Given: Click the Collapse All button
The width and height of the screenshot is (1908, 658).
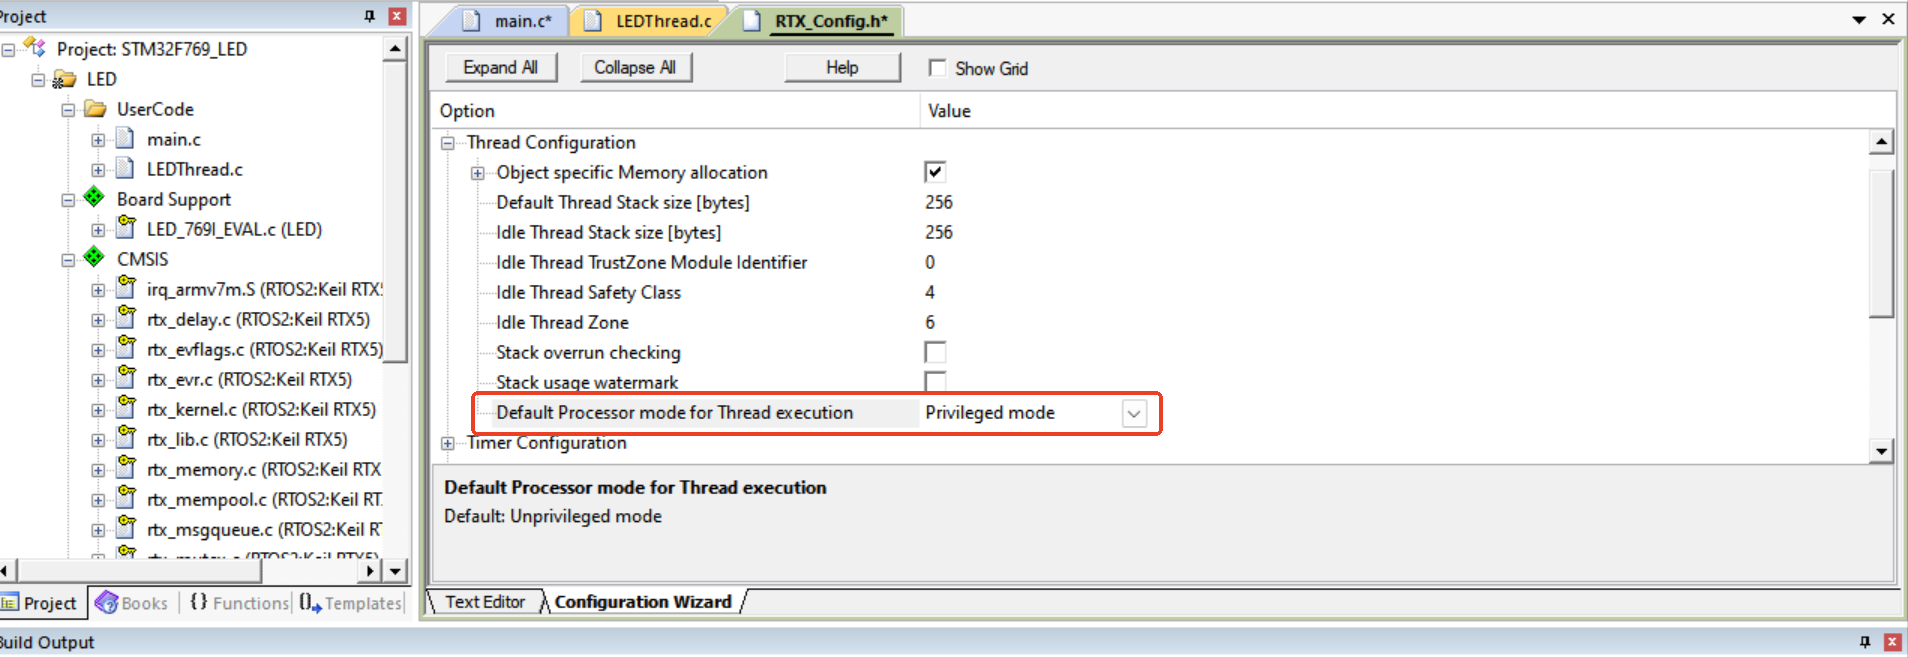Looking at the screenshot, I should click(635, 67).
